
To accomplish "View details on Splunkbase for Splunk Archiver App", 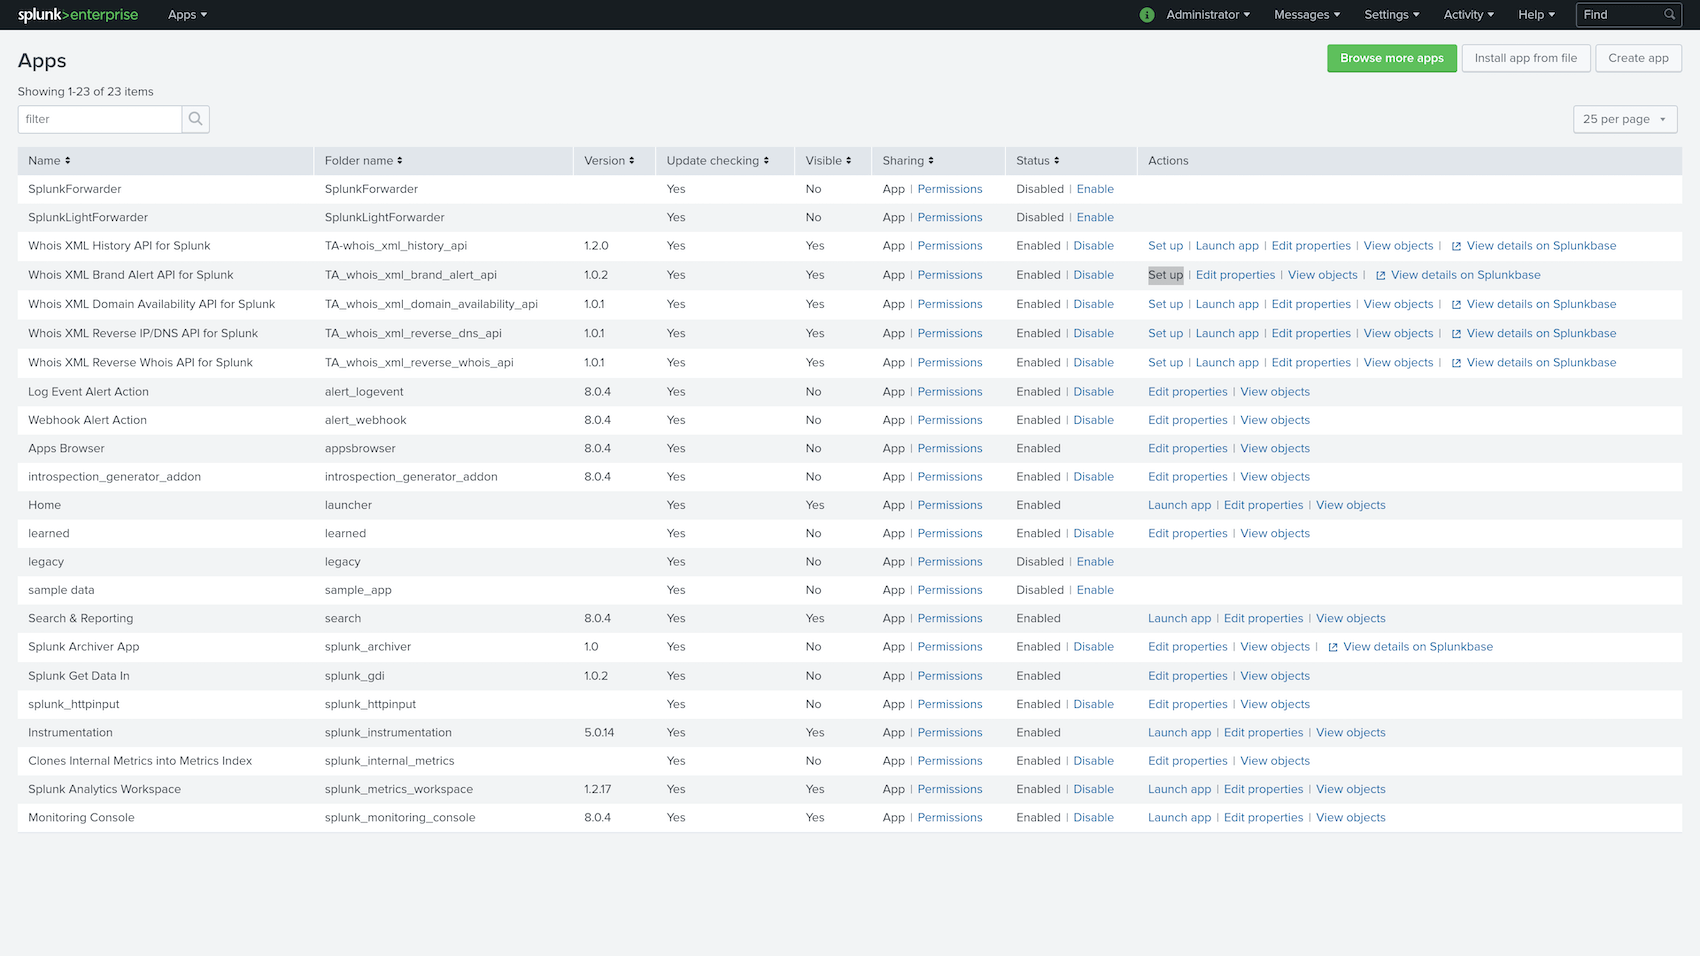I will (1418, 647).
